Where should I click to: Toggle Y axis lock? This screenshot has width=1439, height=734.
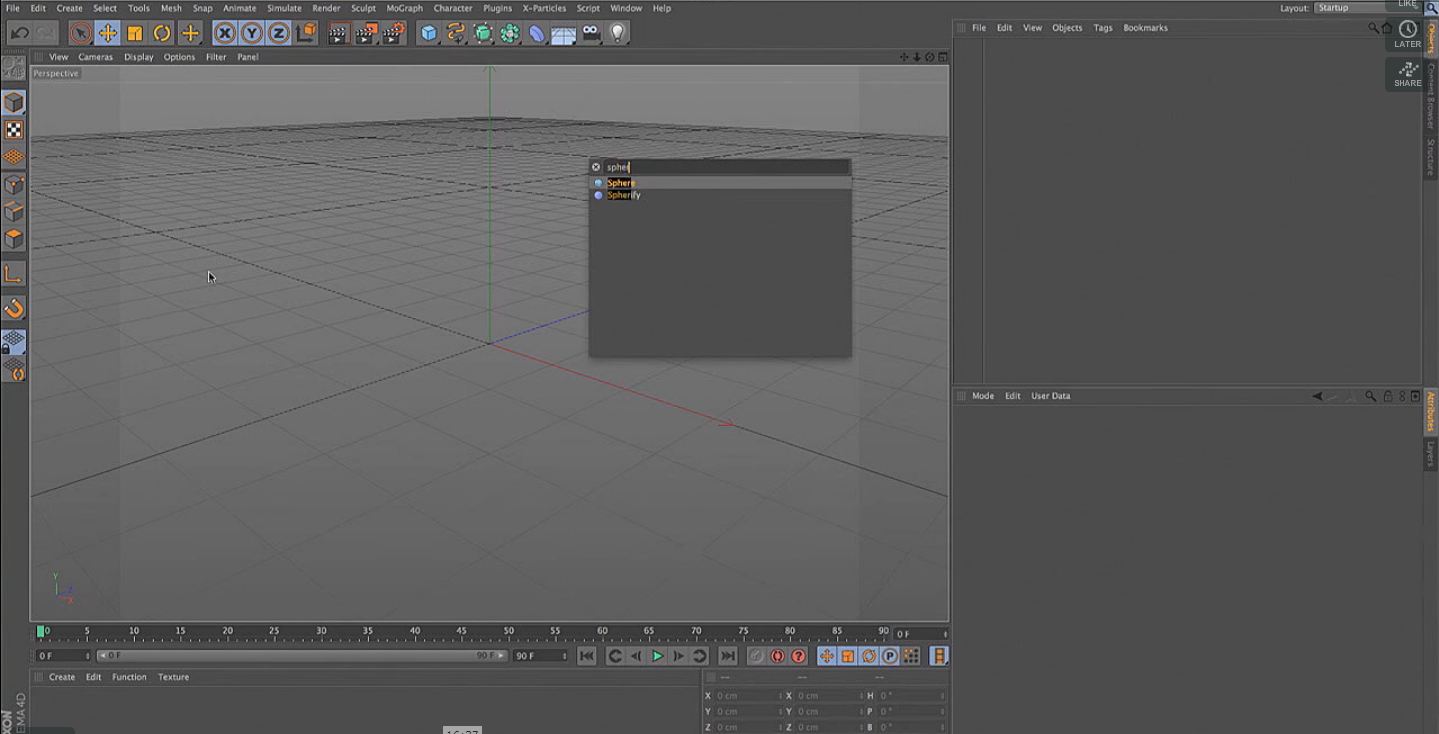pyautogui.click(x=252, y=33)
